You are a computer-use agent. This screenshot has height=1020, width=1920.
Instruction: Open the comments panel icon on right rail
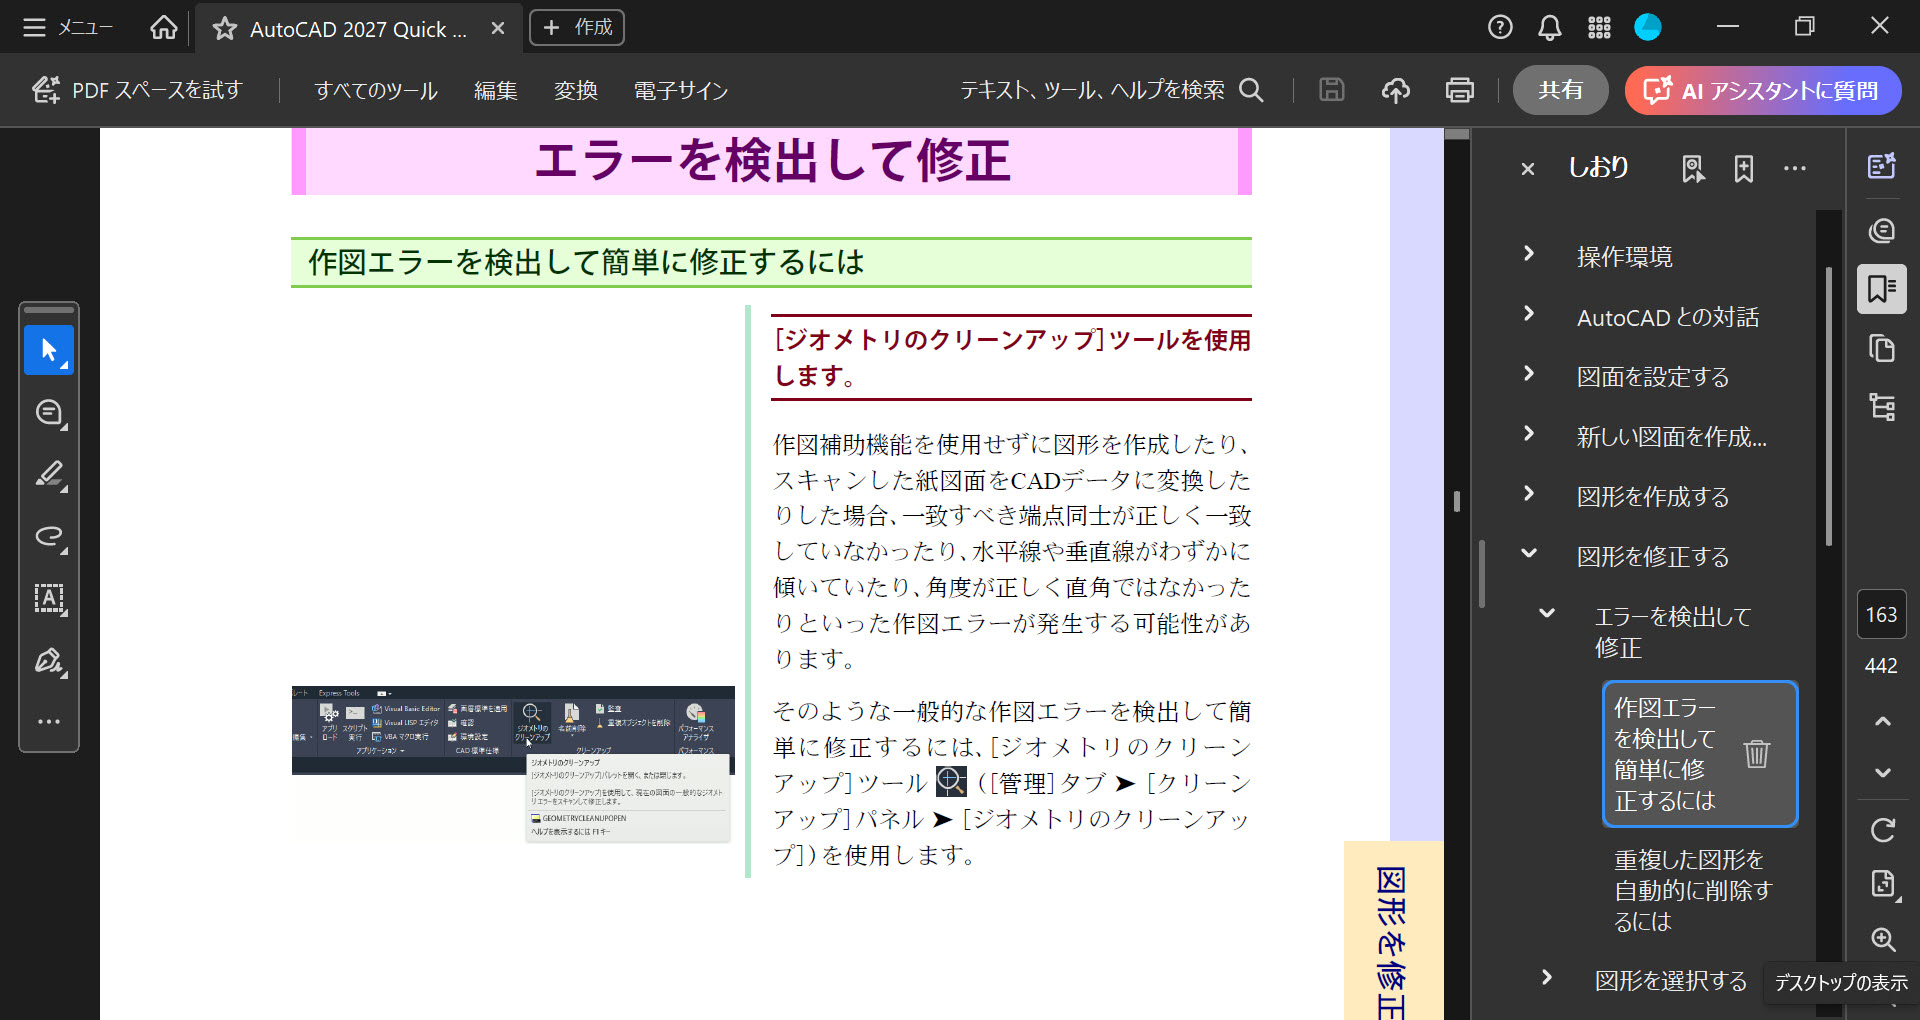pyautogui.click(x=1882, y=230)
